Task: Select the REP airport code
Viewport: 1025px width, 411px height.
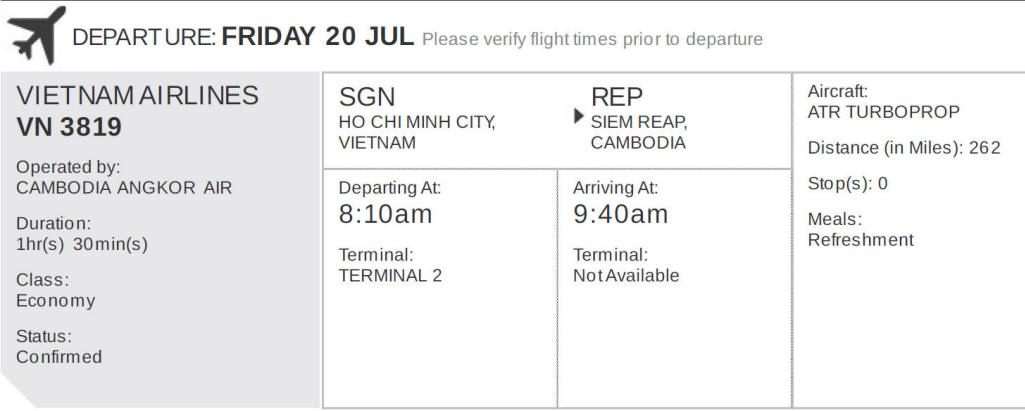Action: coord(617,97)
